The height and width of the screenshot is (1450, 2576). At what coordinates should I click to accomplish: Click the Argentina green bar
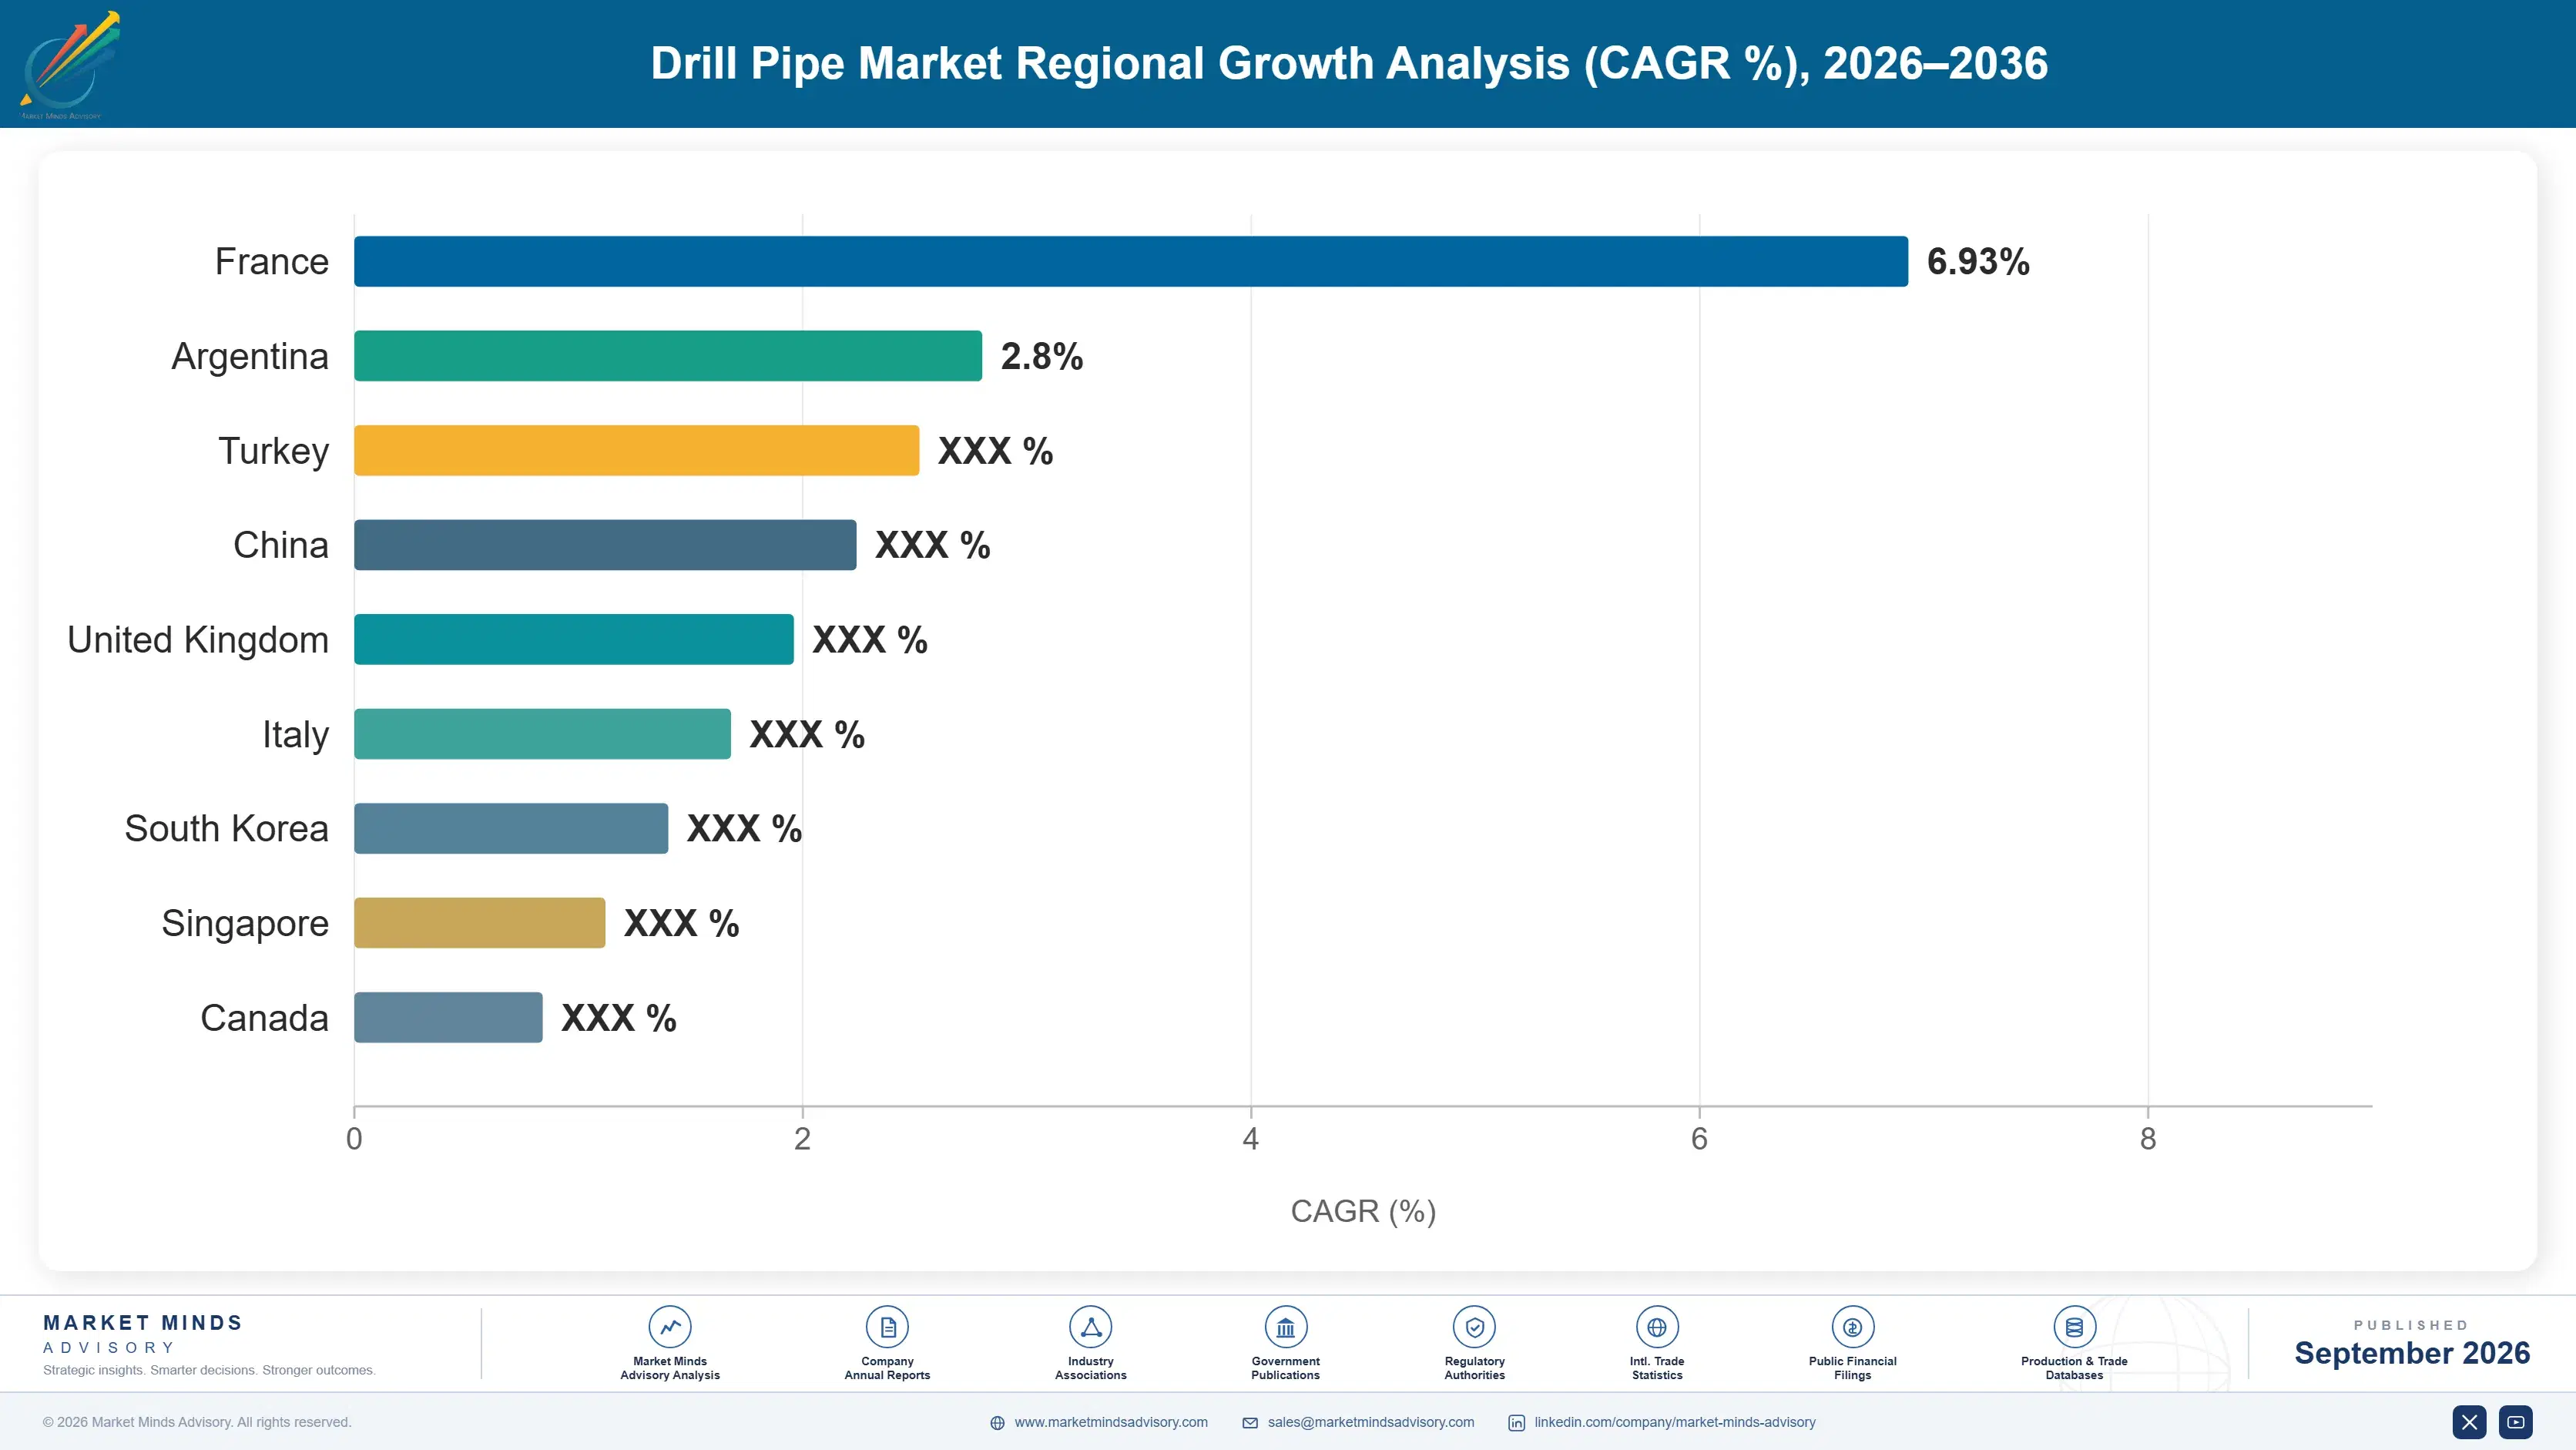coord(668,356)
